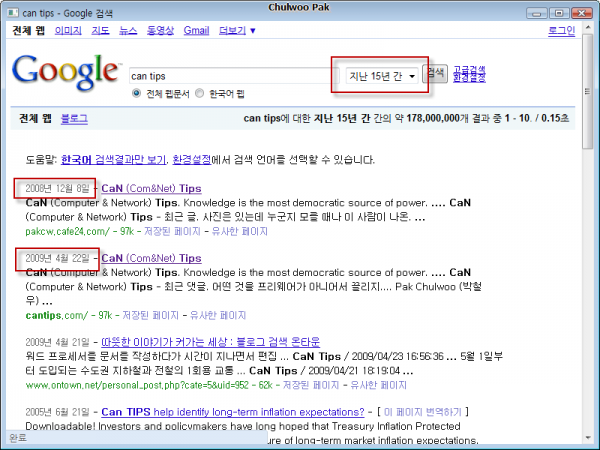Viewport: 600px width, 450px height.
Task: Open CaN (Com&Net) Tips result dated 2009년 4월 22일
Action: (x=151, y=258)
